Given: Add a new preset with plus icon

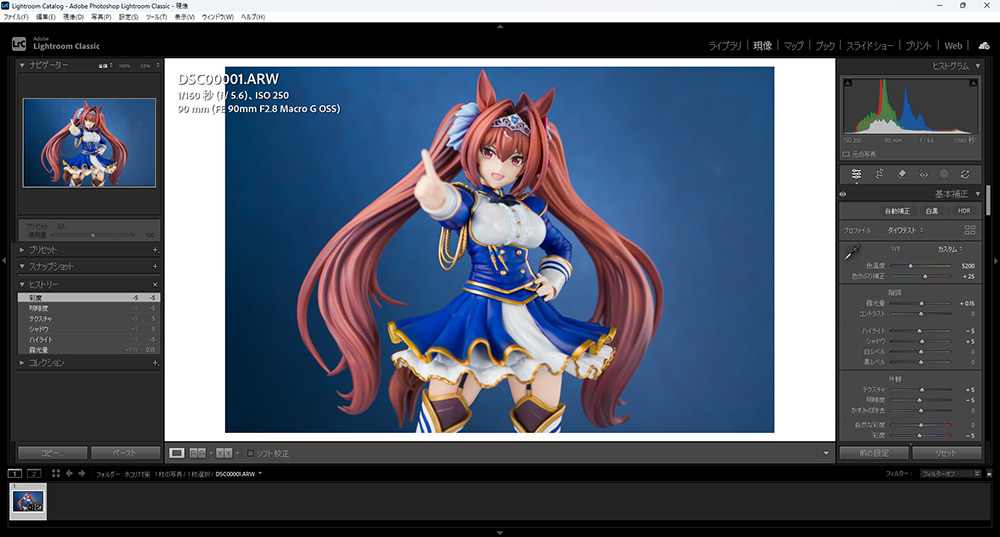Looking at the screenshot, I should [155, 250].
